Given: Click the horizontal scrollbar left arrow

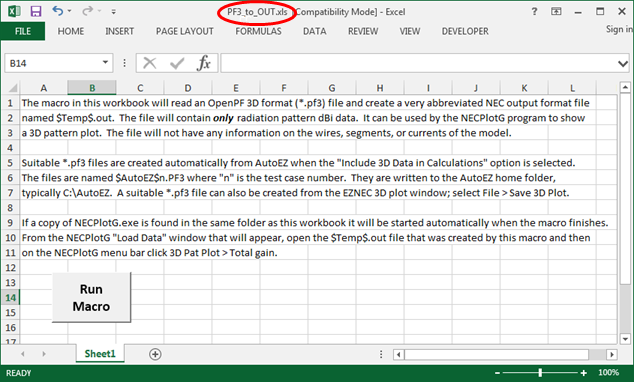Looking at the screenshot, I should click(x=399, y=355).
